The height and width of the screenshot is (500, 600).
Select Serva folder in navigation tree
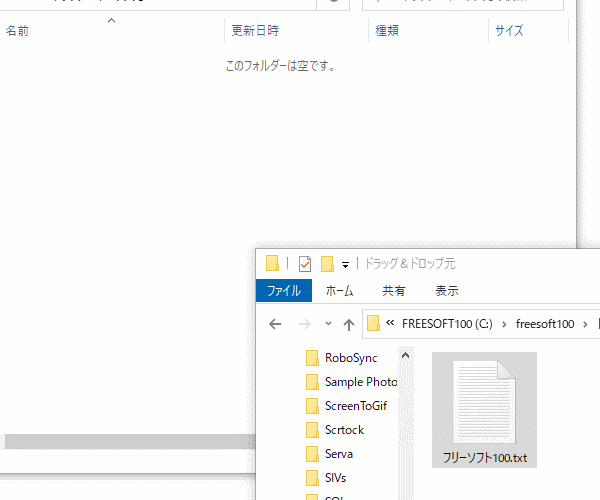coord(339,454)
